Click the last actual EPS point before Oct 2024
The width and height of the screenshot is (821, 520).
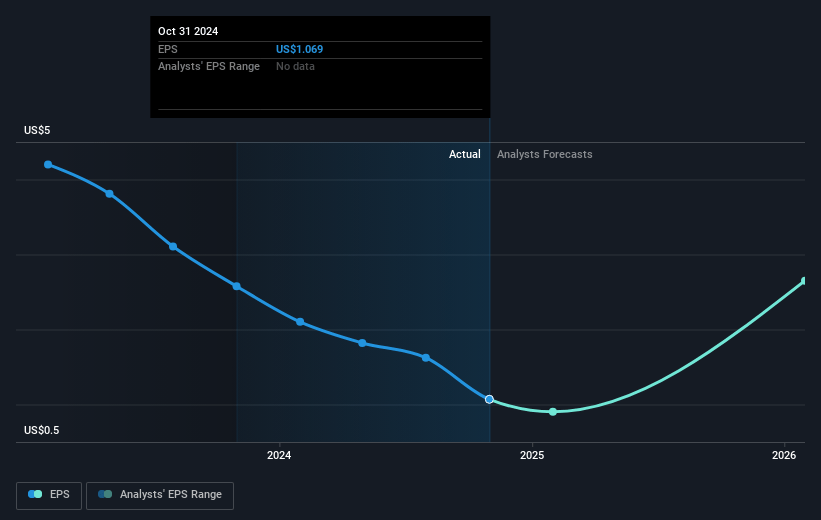(426, 358)
